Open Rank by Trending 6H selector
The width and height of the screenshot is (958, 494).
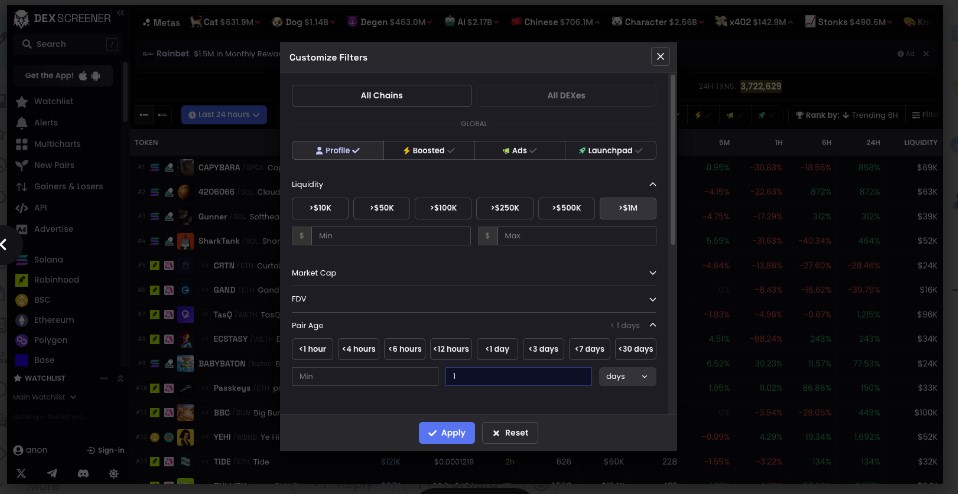846,115
